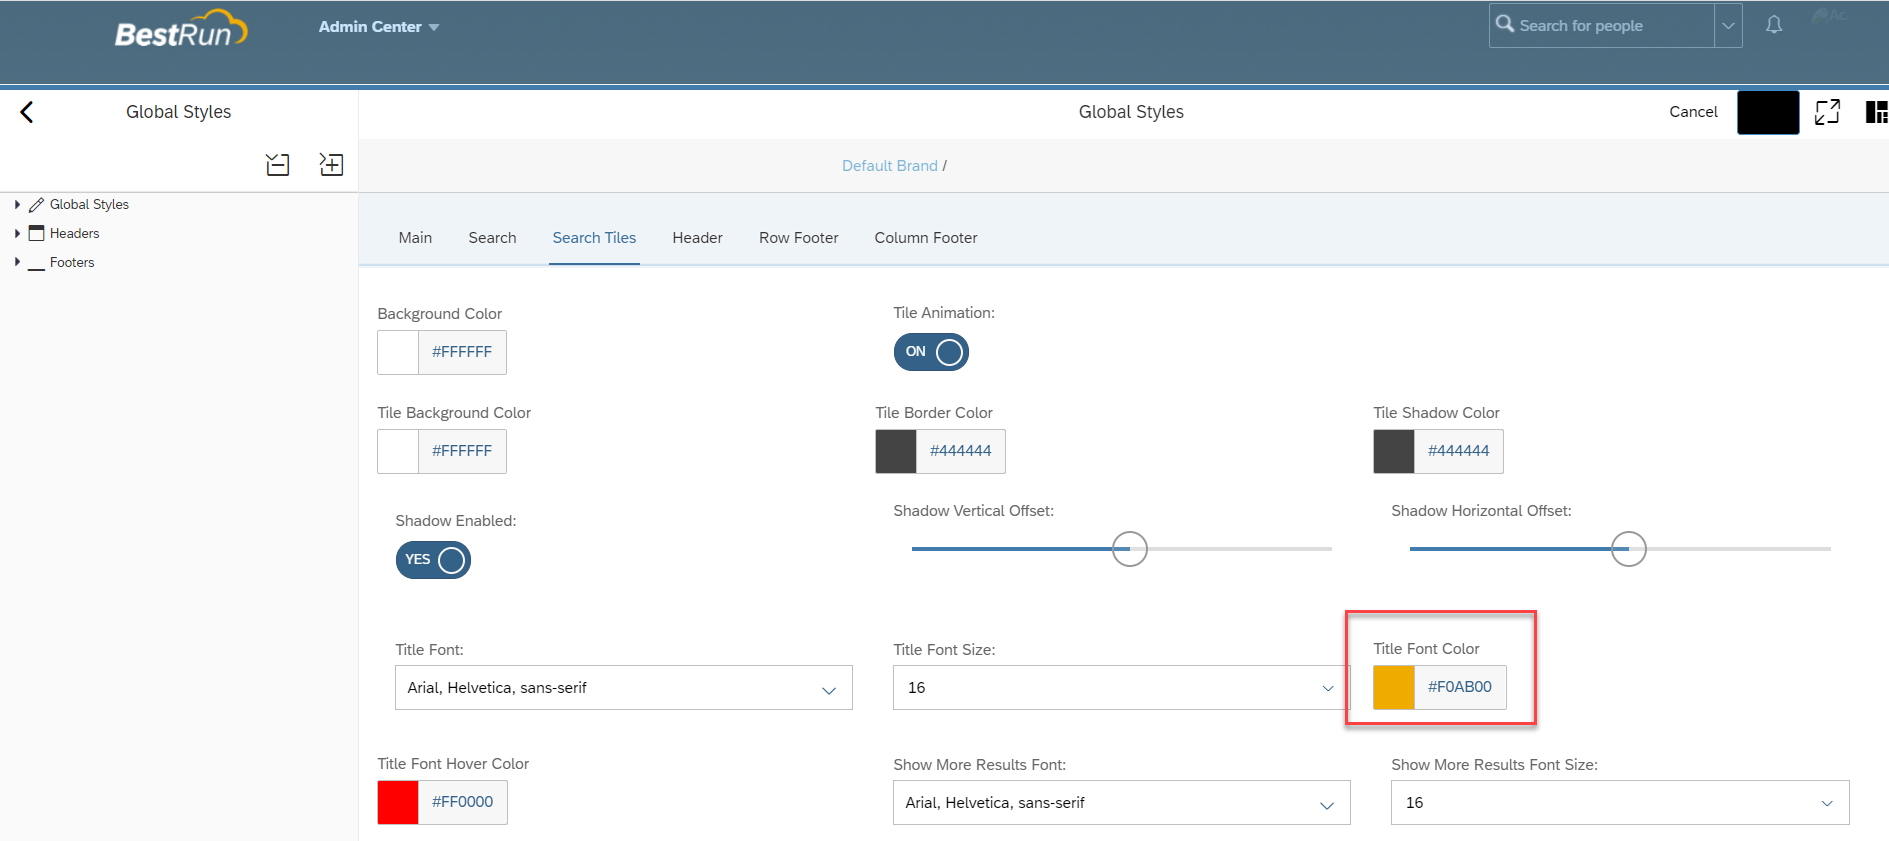Click the Tile Border Color dark swatch
Viewport: 1889px width, 841px height.
tap(896, 451)
